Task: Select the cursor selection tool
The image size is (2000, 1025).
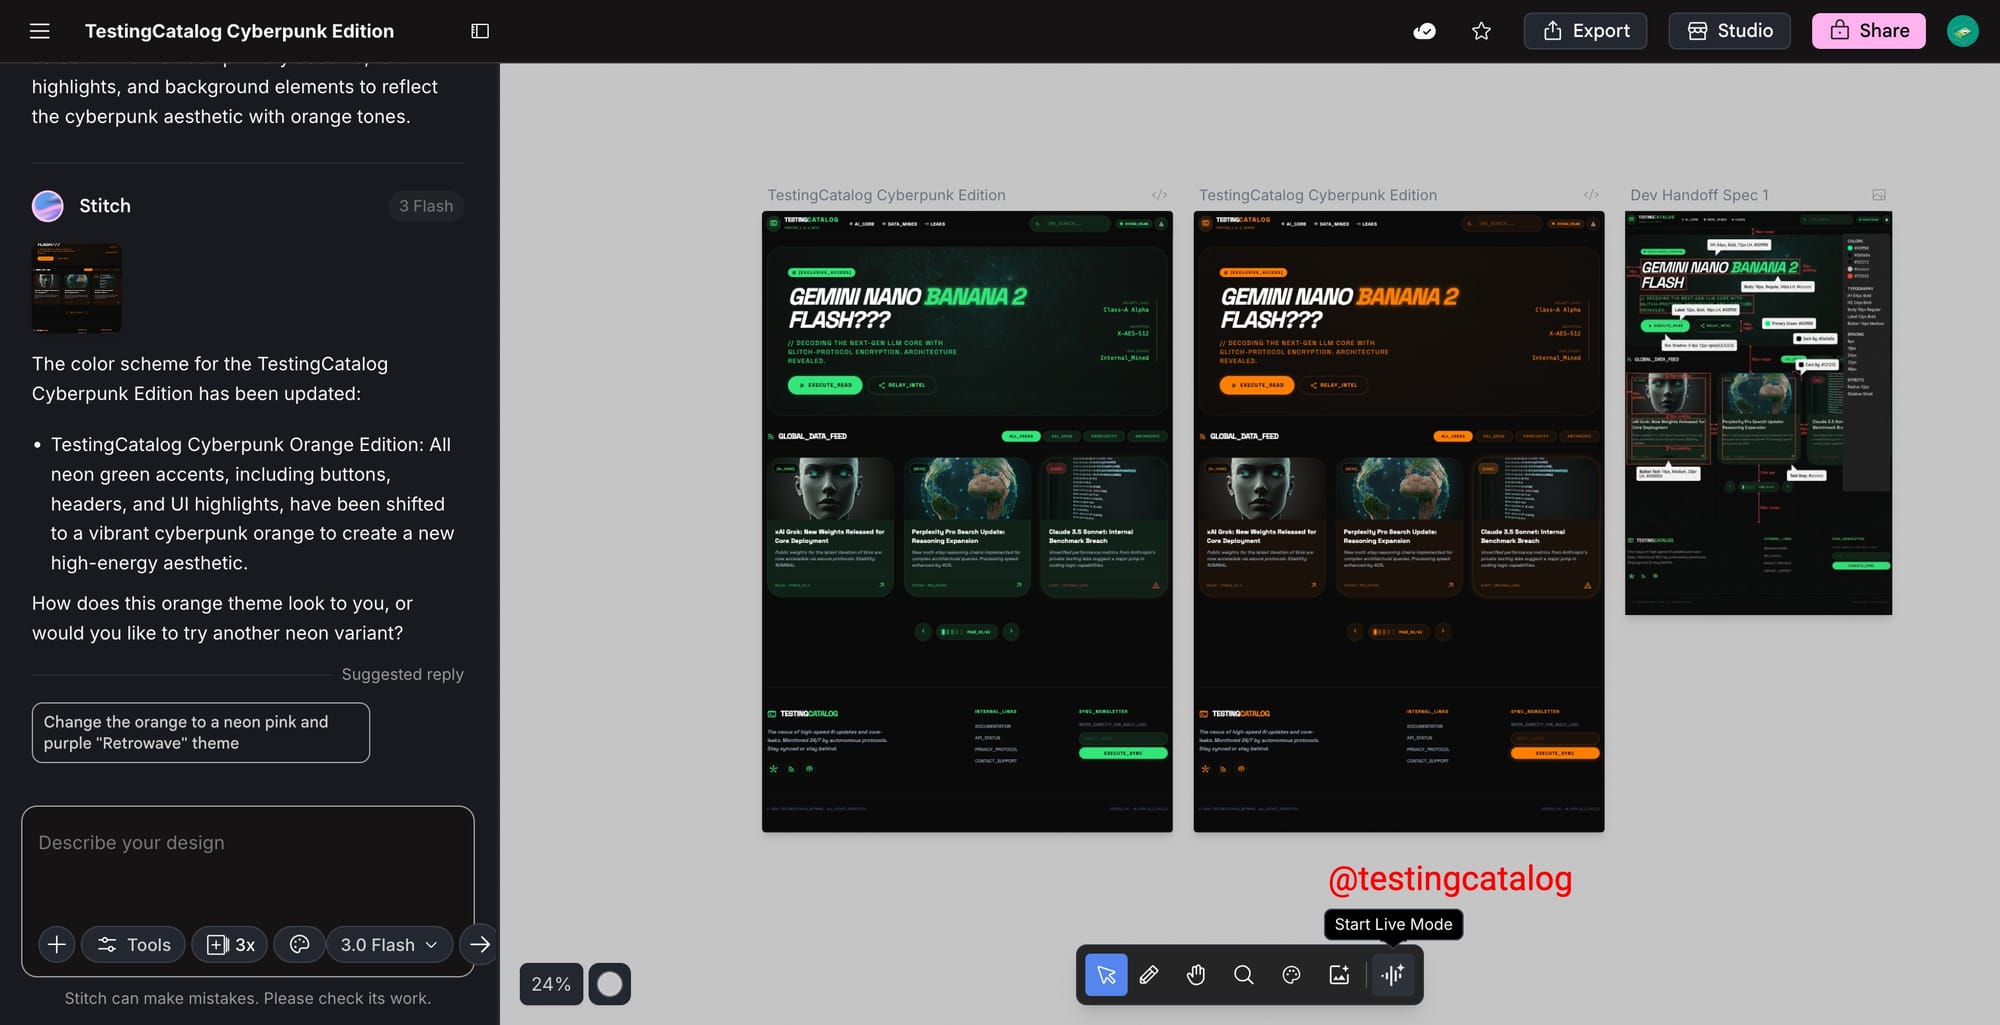Action: point(1106,975)
